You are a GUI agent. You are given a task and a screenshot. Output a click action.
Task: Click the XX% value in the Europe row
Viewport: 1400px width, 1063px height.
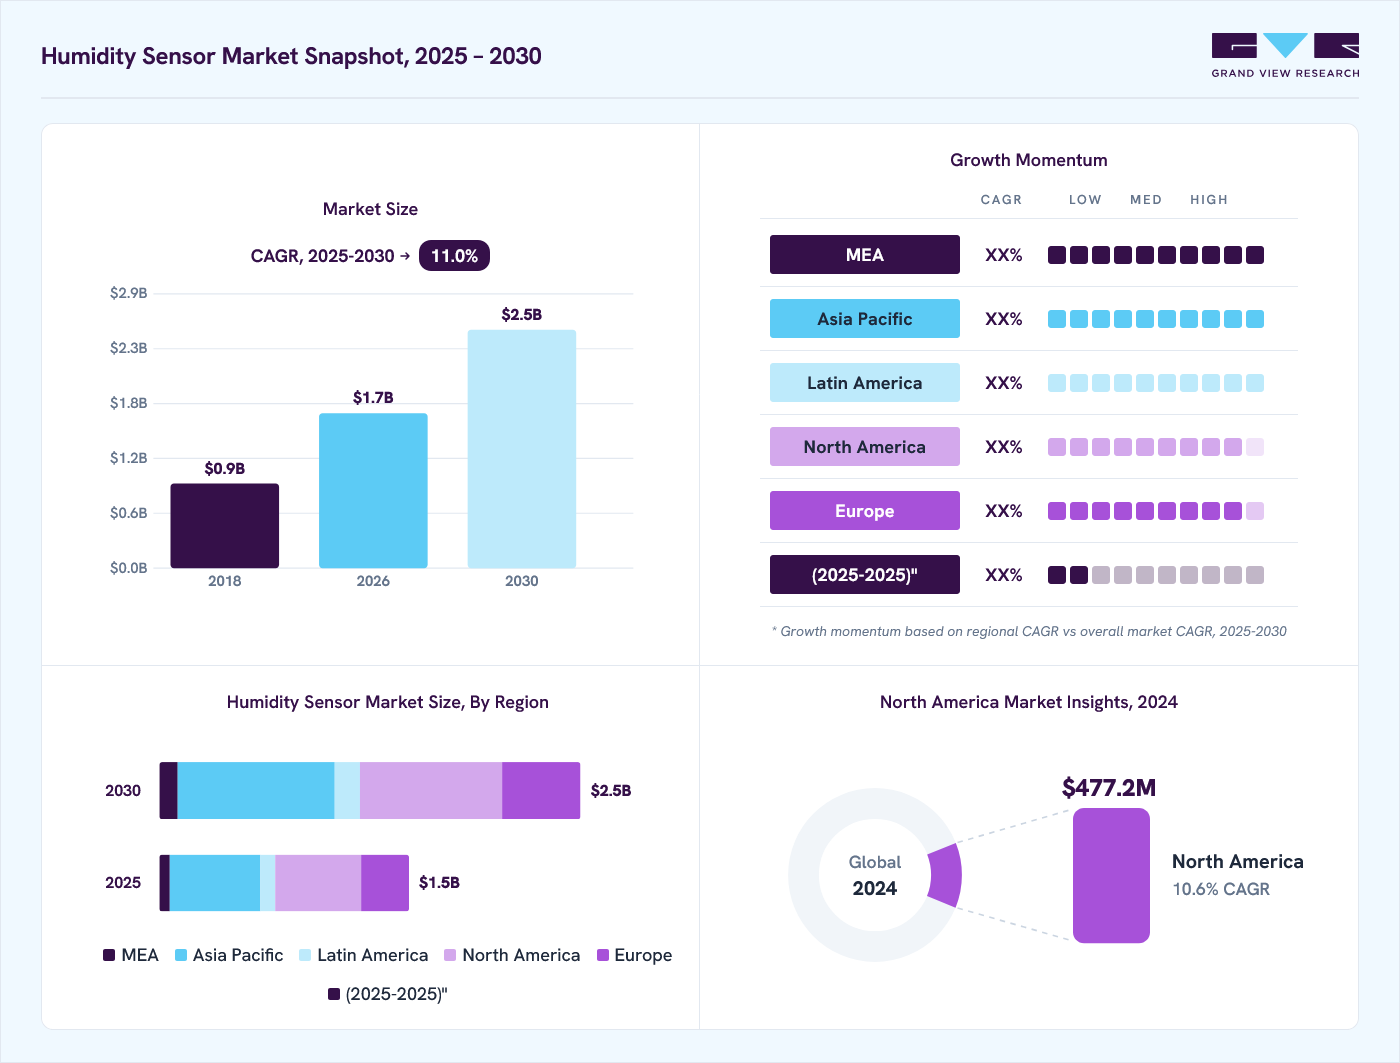pyautogui.click(x=1004, y=511)
